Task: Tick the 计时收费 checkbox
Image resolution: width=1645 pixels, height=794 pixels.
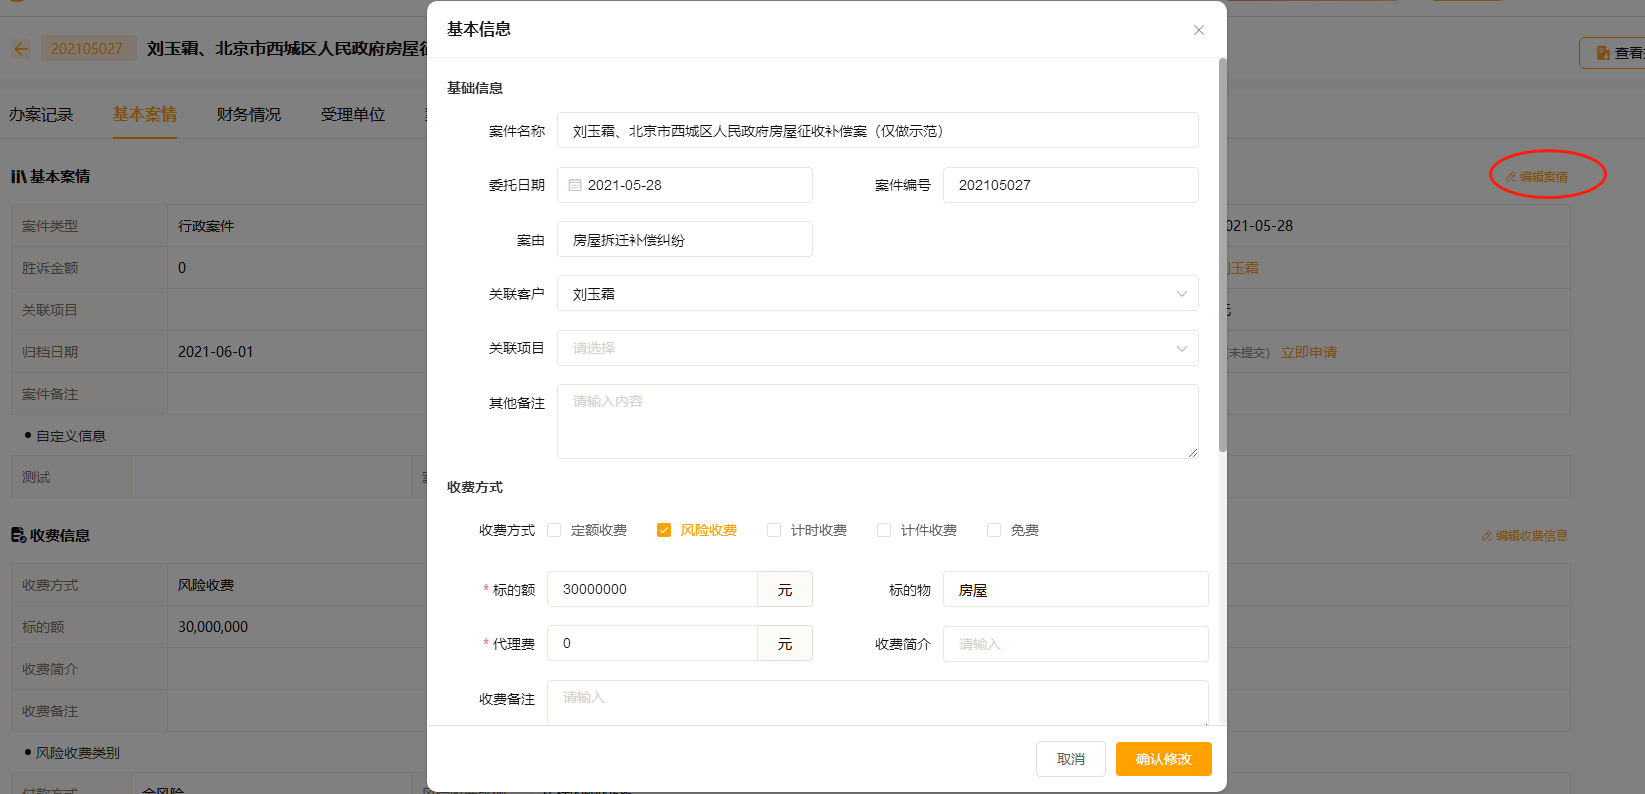Action: click(774, 530)
